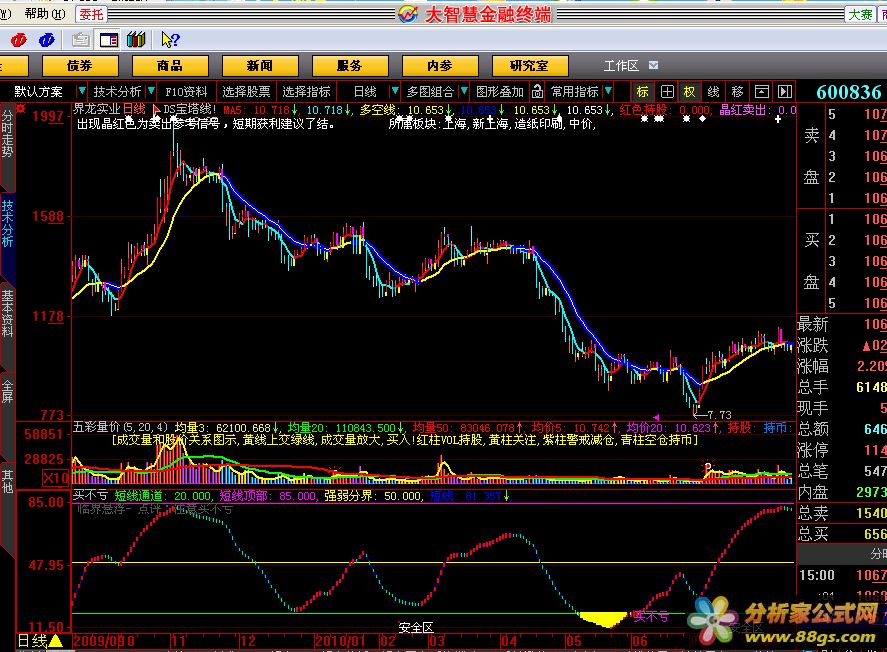Image resolution: width=887 pixels, height=652 pixels.
Task: Click the red gear icon at chart corner
Action: pos(21,108)
